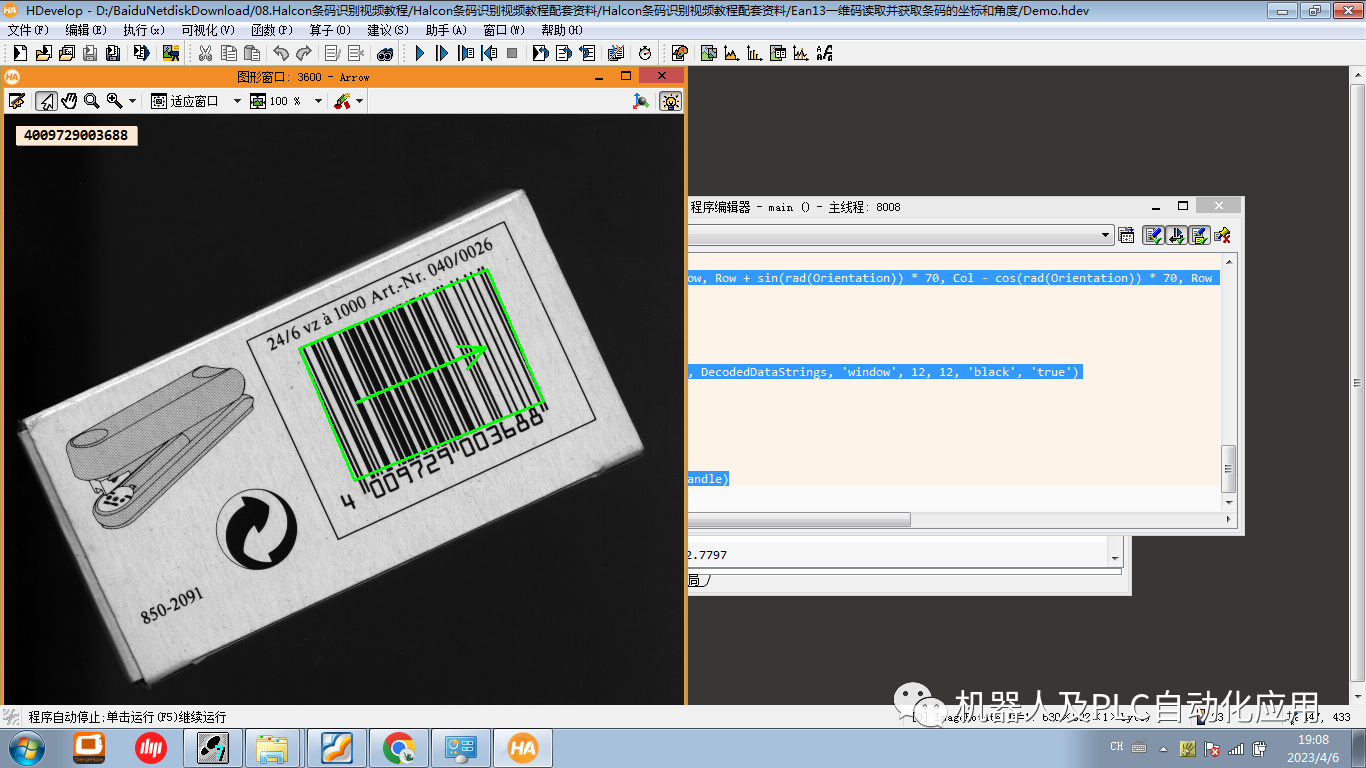Click the code line containing DecodedDataStrings
Image resolution: width=1366 pixels, height=768 pixels.
point(886,372)
